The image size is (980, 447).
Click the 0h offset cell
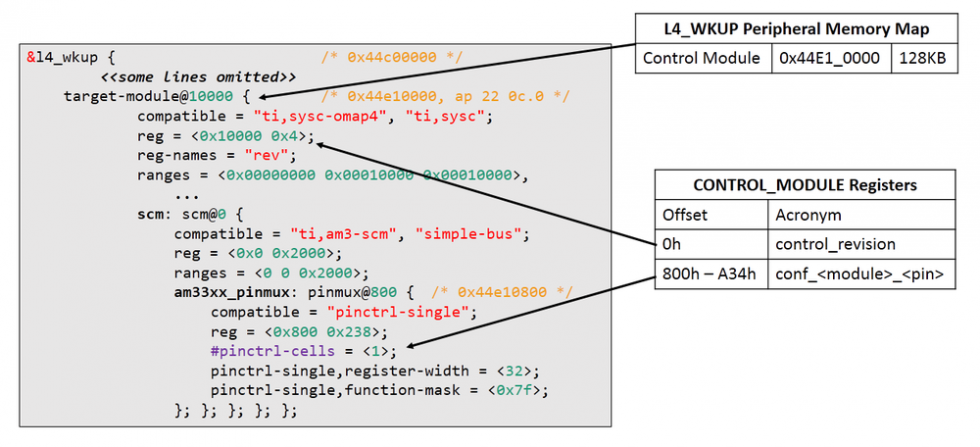click(671, 244)
